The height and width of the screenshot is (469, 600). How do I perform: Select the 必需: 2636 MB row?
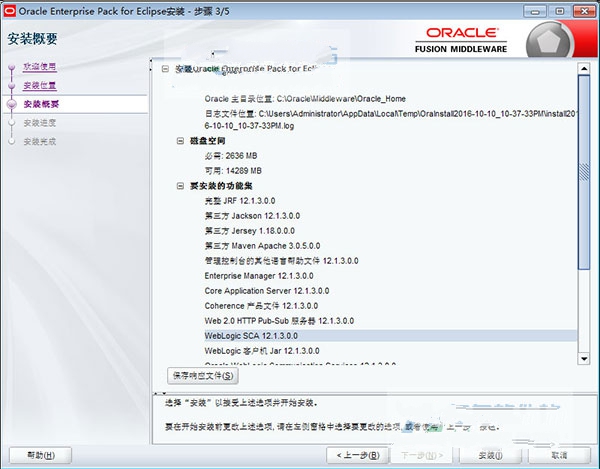pyautogui.click(x=231, y=156)
